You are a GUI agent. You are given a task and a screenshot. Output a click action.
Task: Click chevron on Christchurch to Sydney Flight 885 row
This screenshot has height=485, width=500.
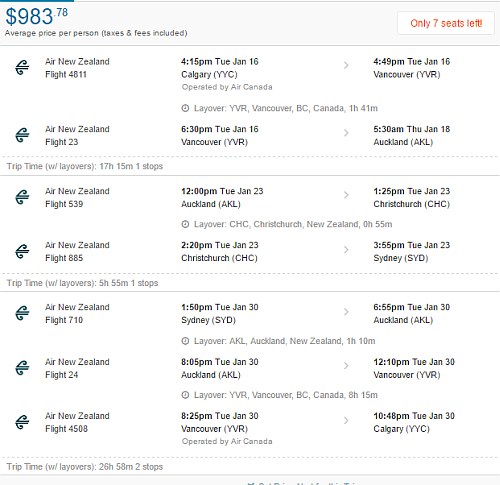pos(346,250)
